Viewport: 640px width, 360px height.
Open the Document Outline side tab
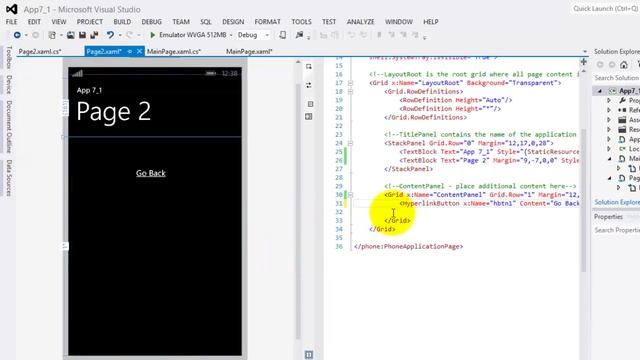[9, 127]
